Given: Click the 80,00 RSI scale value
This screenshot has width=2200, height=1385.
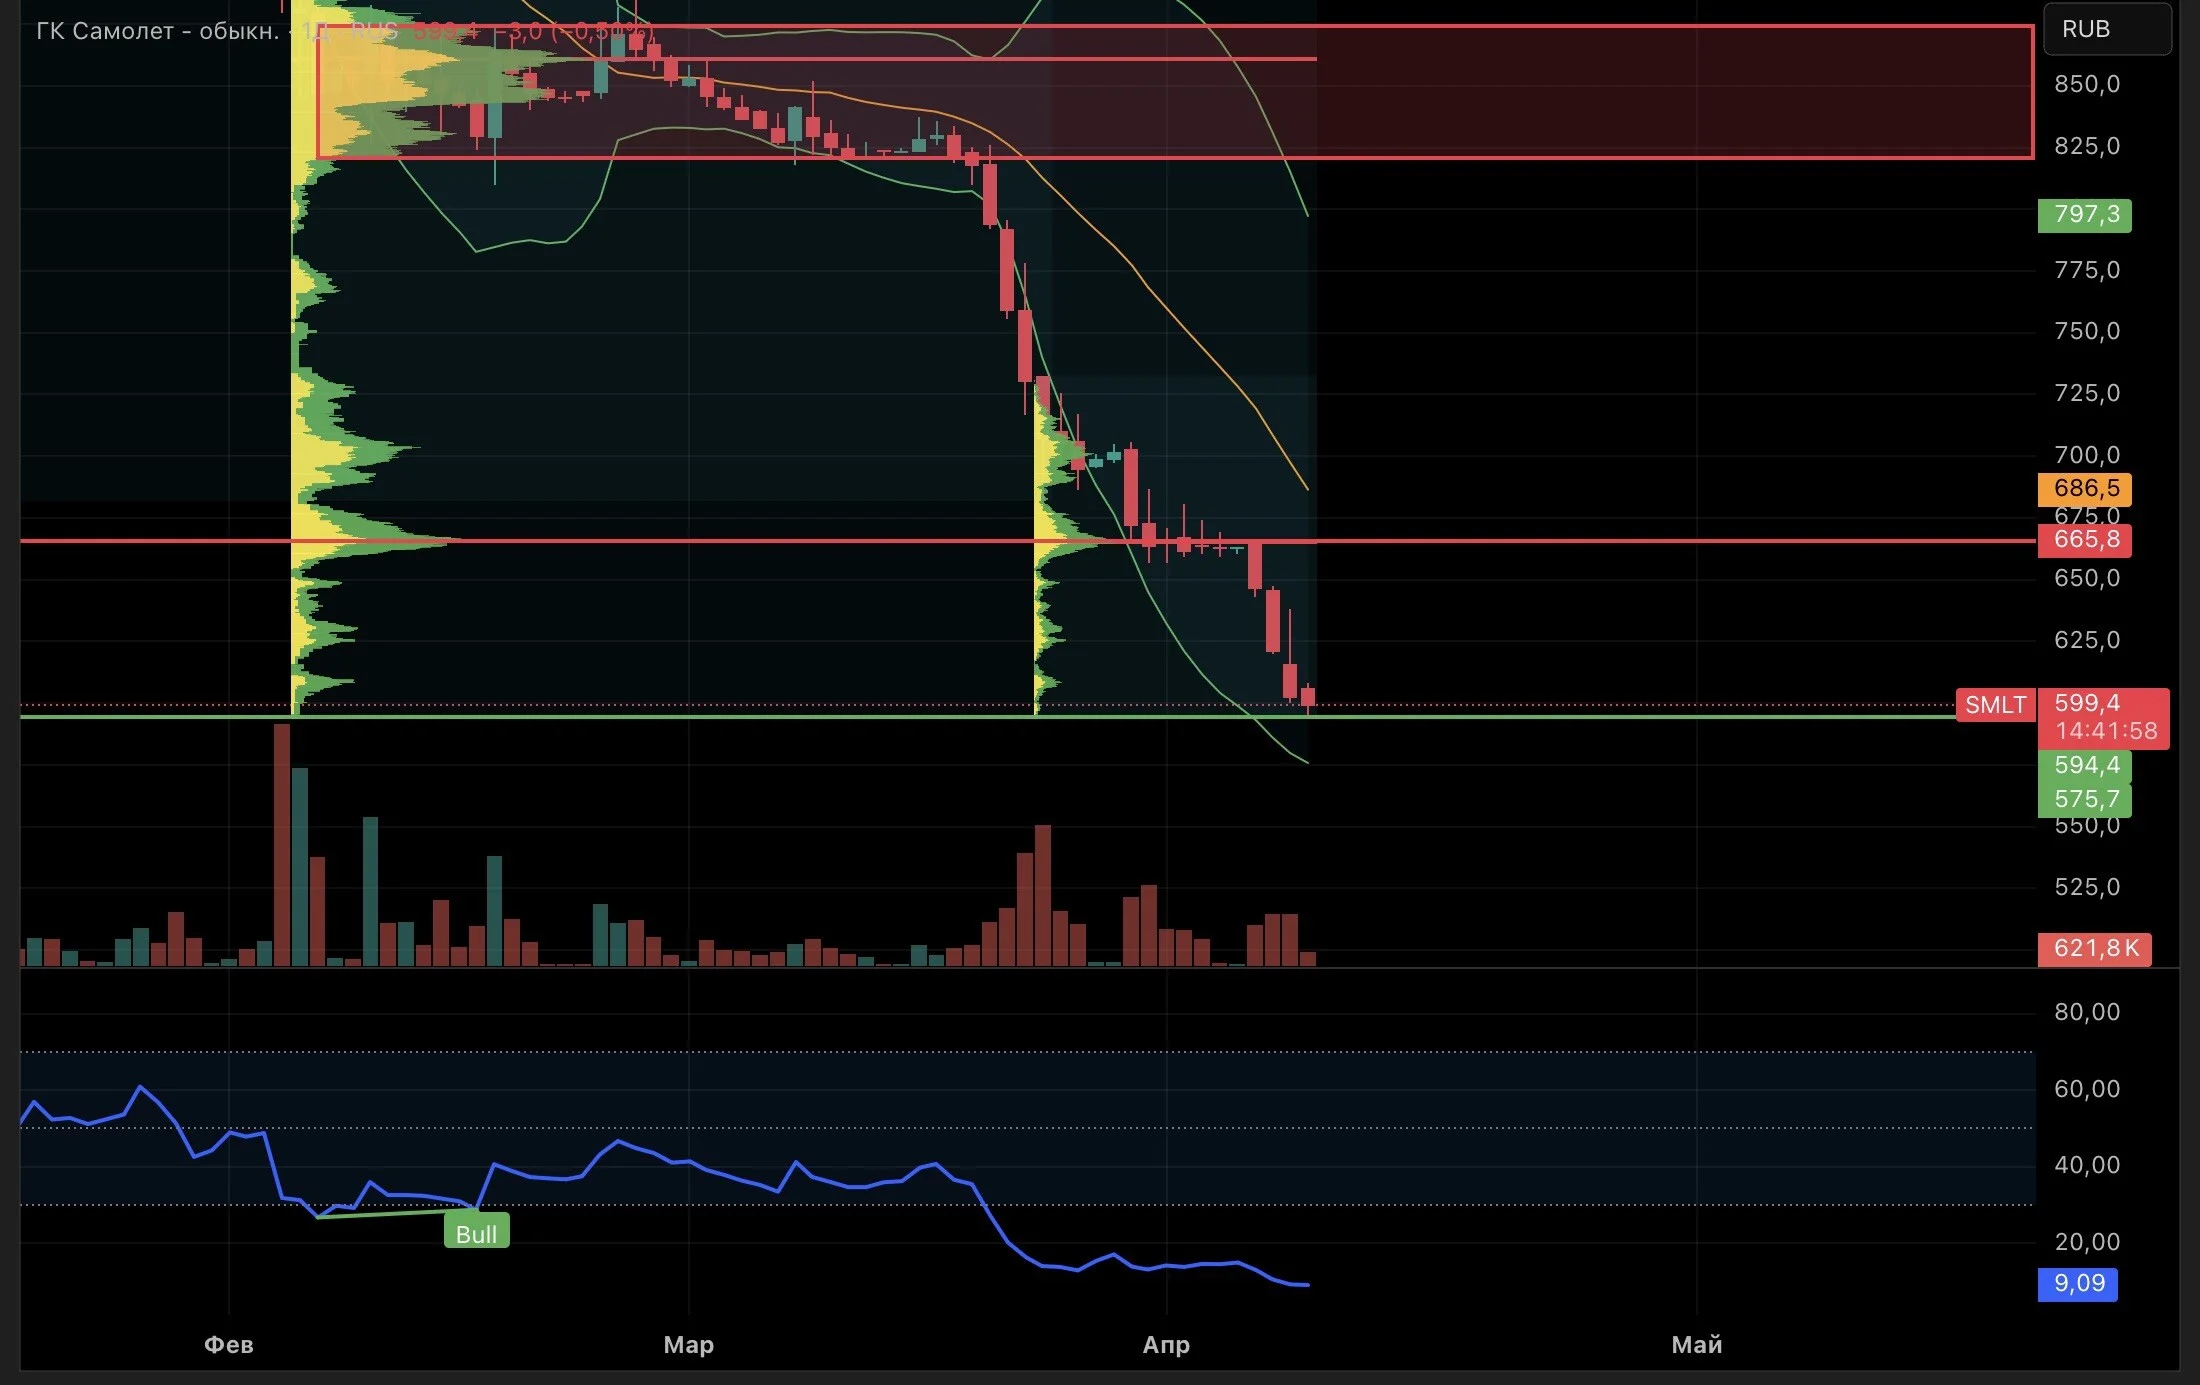Looking at the screenshot, I should click(2087, 1012).
